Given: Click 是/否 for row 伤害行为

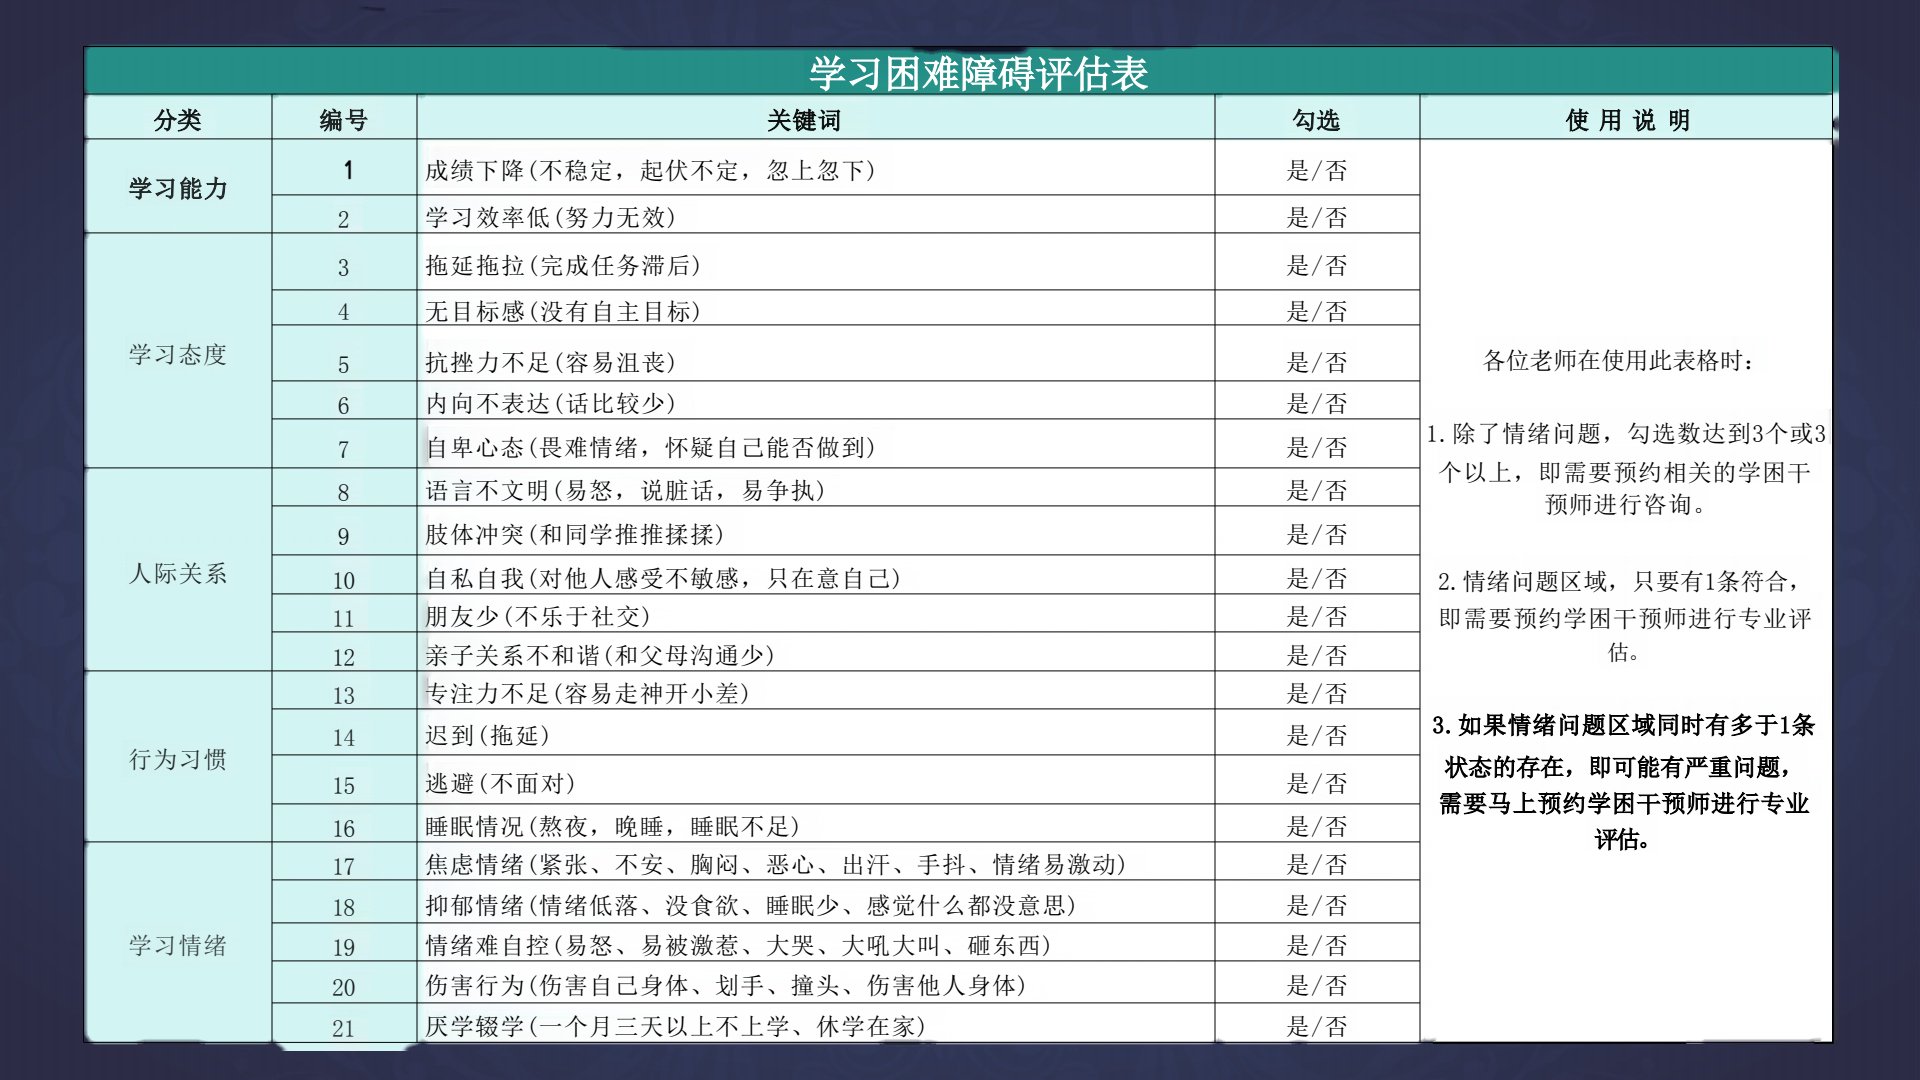Looking at the screenshot, I should 1316,985.
